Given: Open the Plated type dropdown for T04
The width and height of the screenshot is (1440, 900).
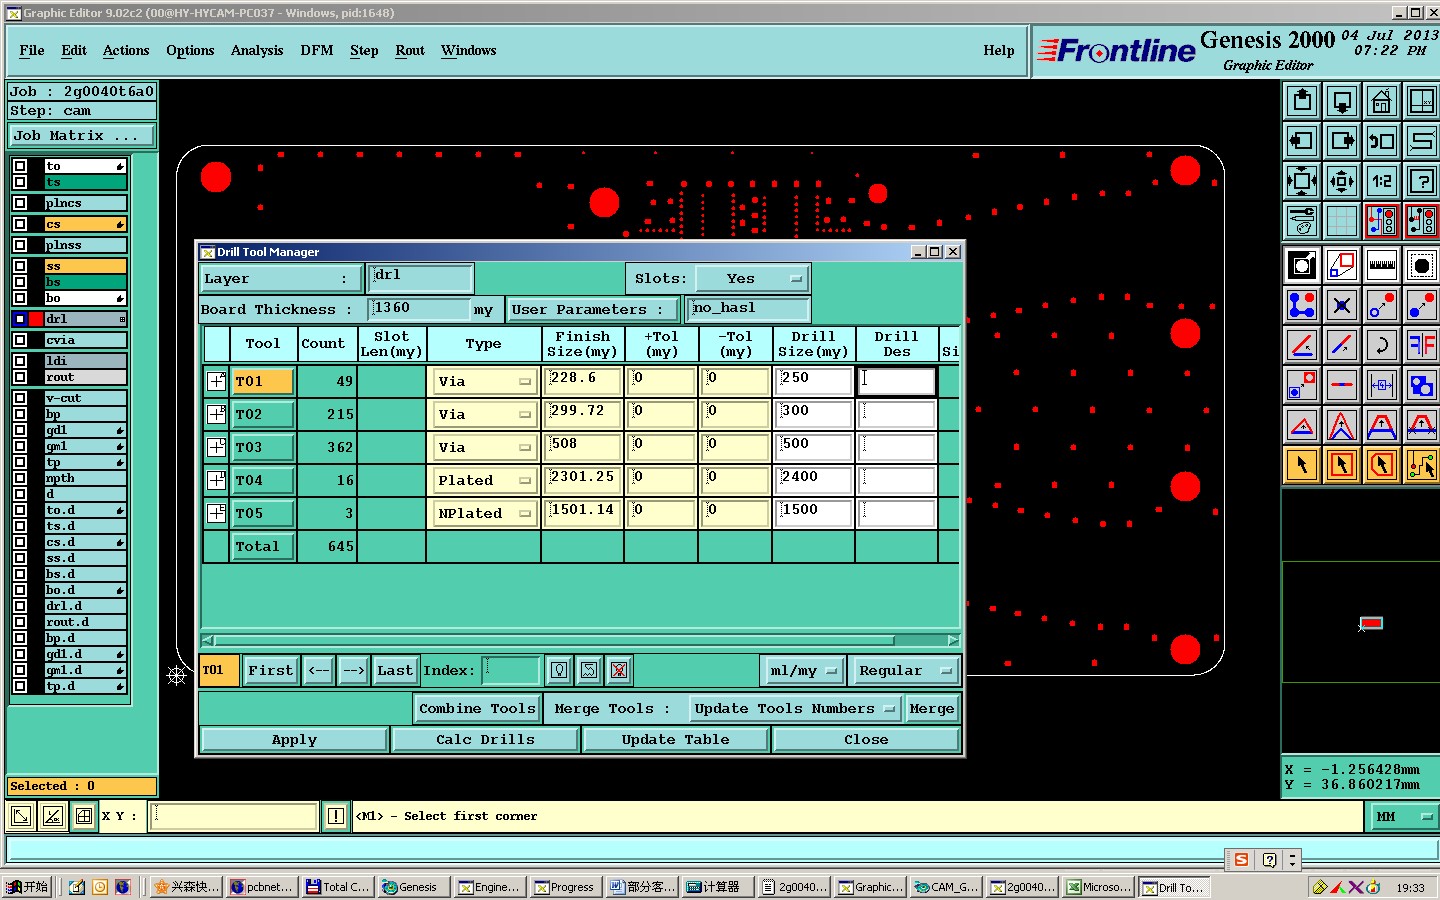Looking at the screenshot, I should click(x=484, y=480).
